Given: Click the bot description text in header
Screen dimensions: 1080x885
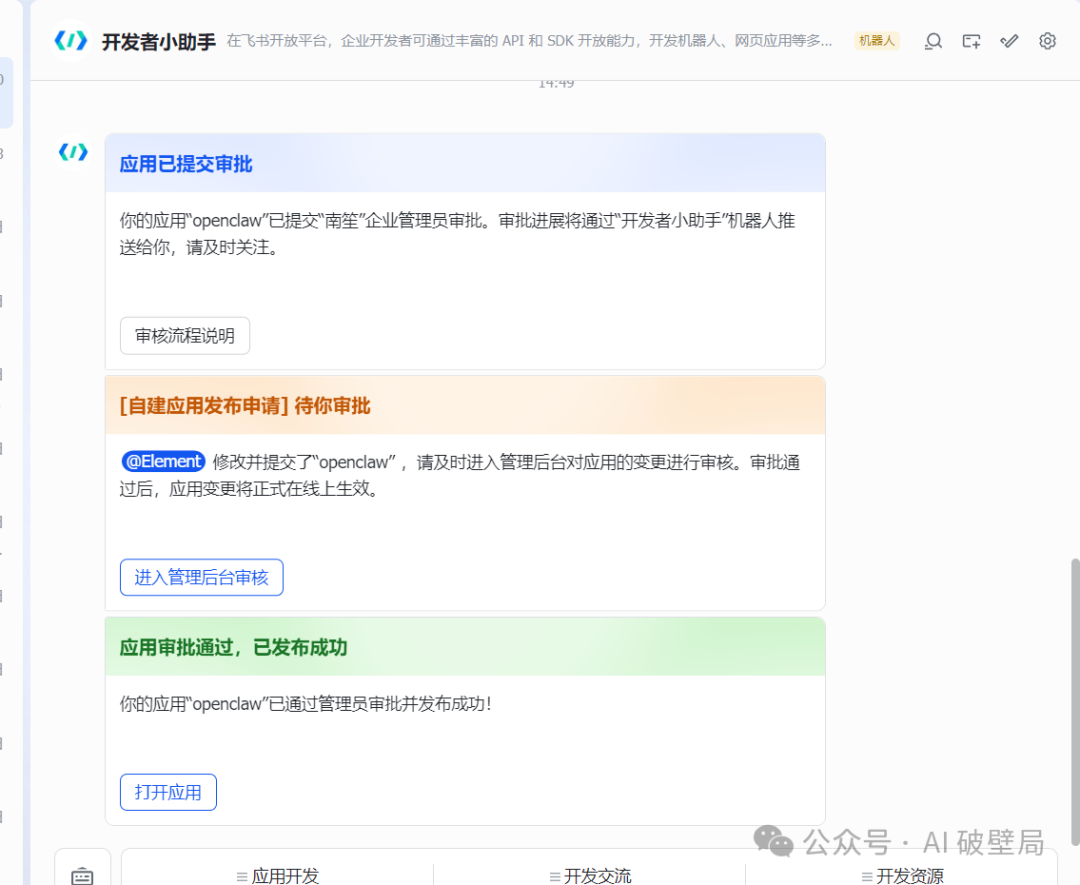Looking at the screenshot, I should coord(529,41).
